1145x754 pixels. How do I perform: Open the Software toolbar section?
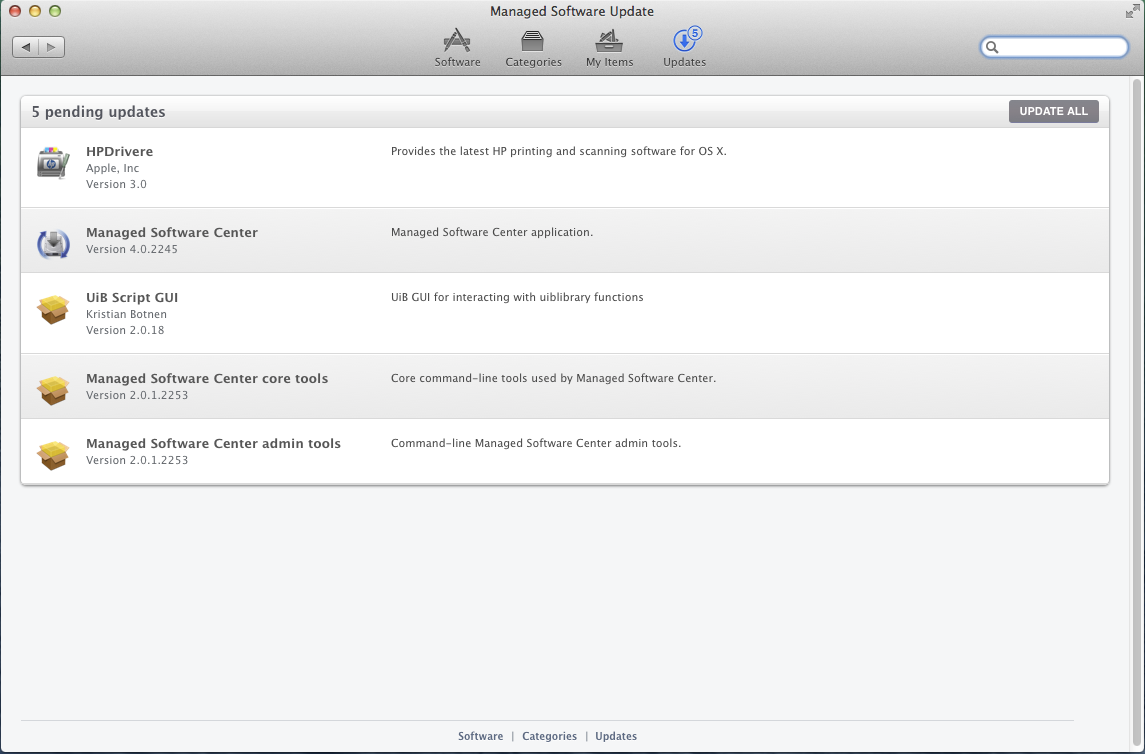[x=457, y=47]
